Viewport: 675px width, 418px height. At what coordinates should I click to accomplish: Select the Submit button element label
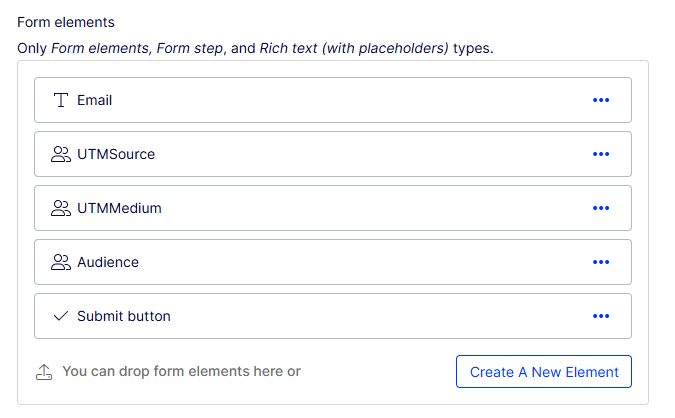(x=124, y=316)
